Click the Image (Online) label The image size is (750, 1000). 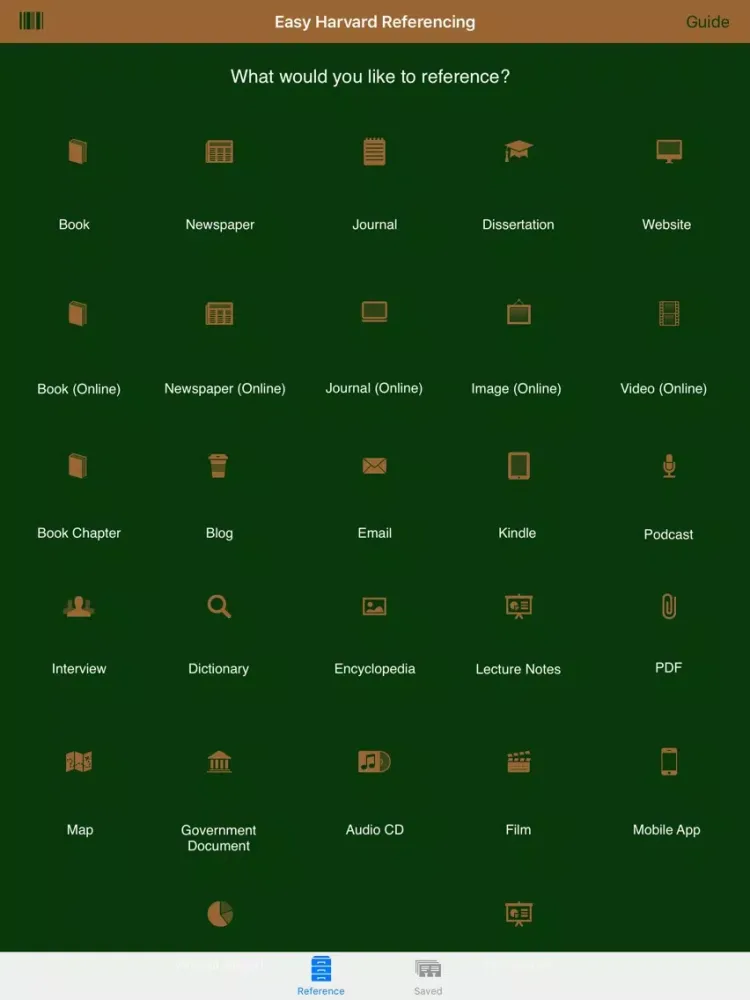tap(517, 389)
